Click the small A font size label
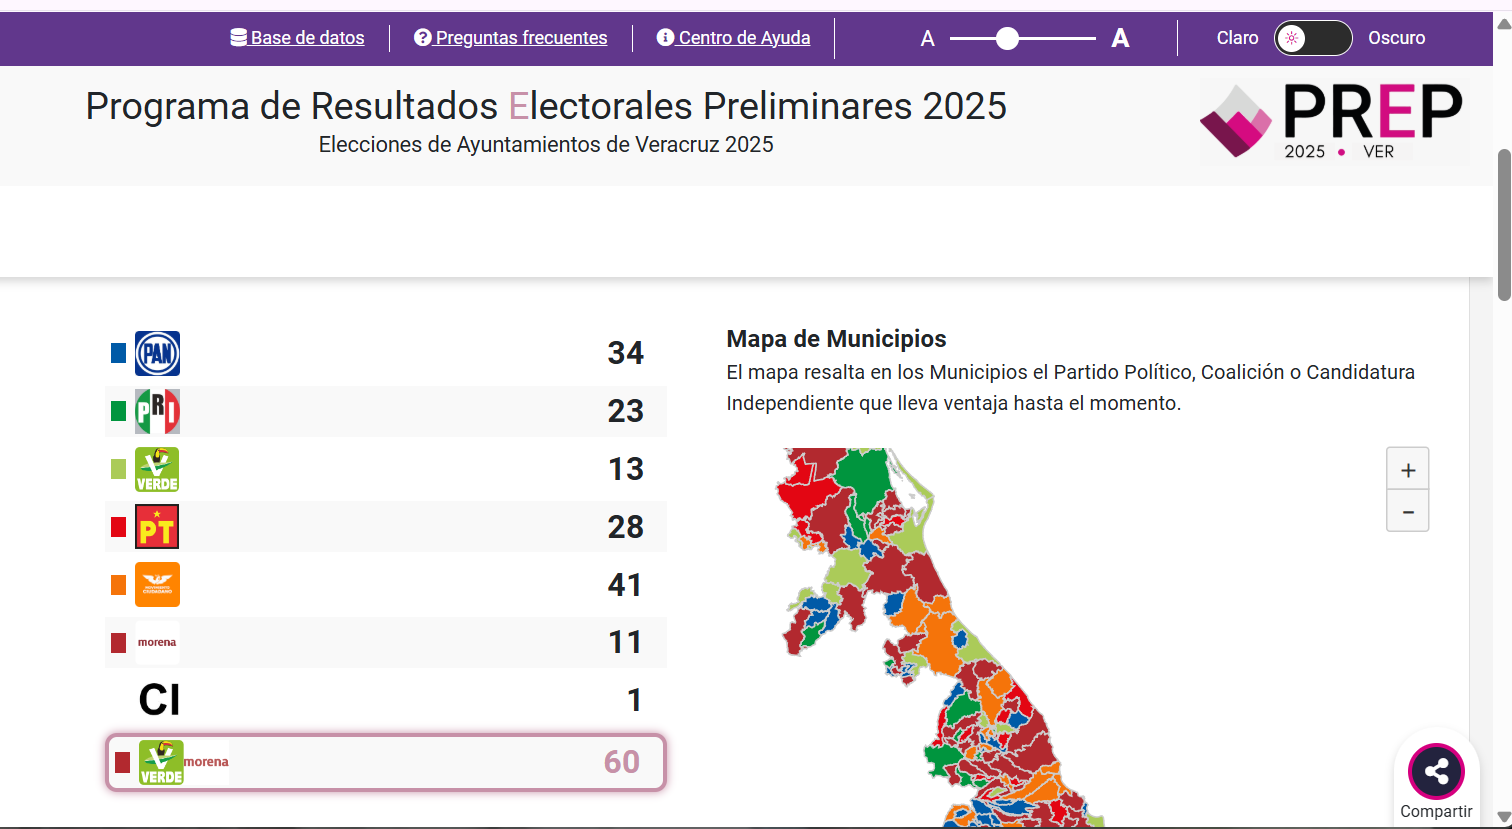 (927, 38)
